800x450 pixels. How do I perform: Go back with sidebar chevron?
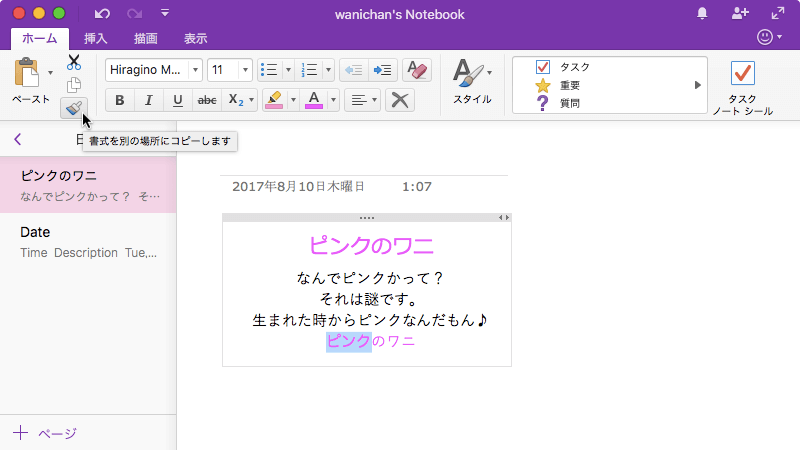point(18,139)
